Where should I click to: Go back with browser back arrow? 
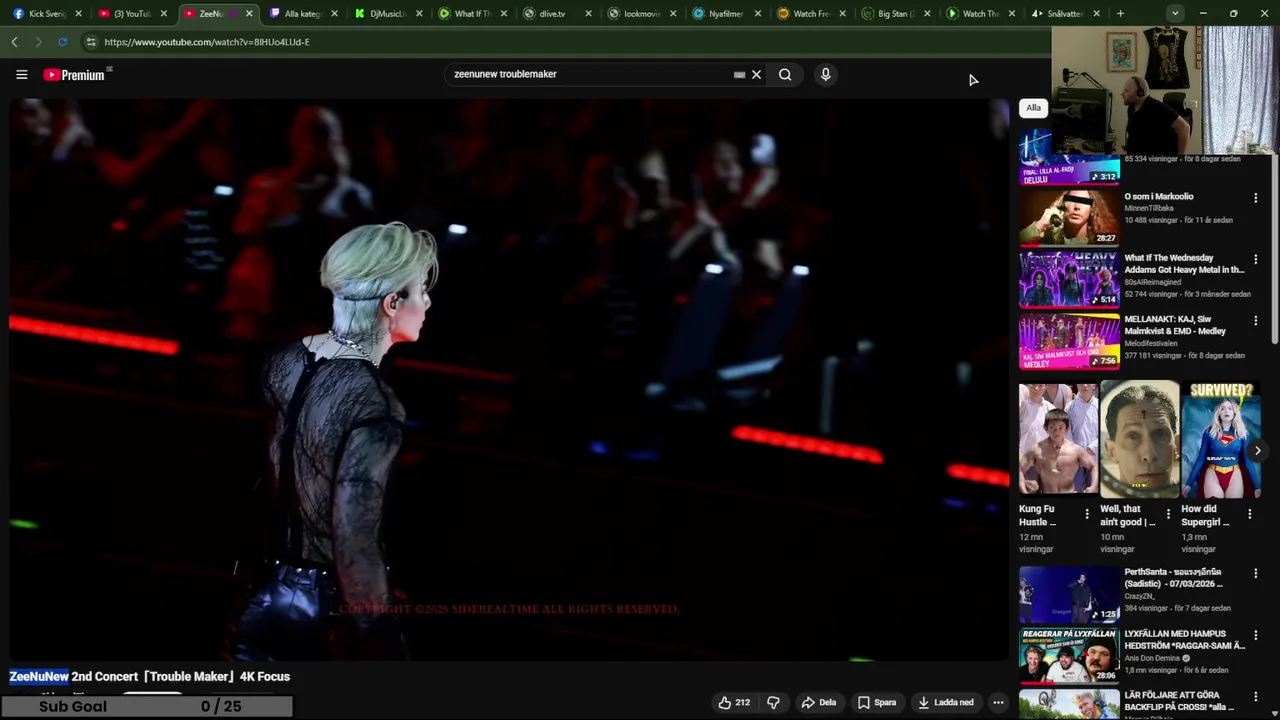pyautogui.click(x=14, y=42)
